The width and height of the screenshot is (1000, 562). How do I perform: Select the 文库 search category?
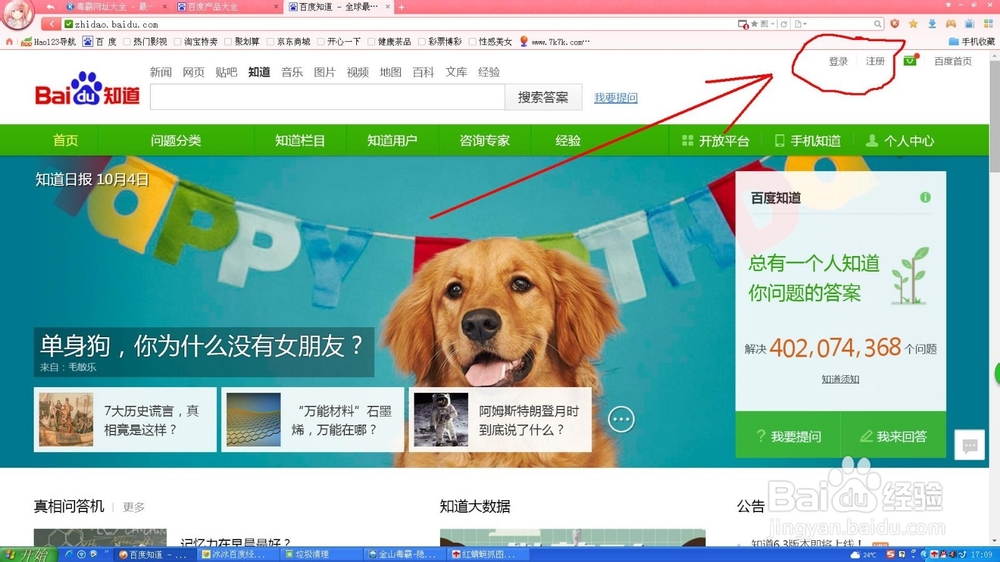click(456, 72)
